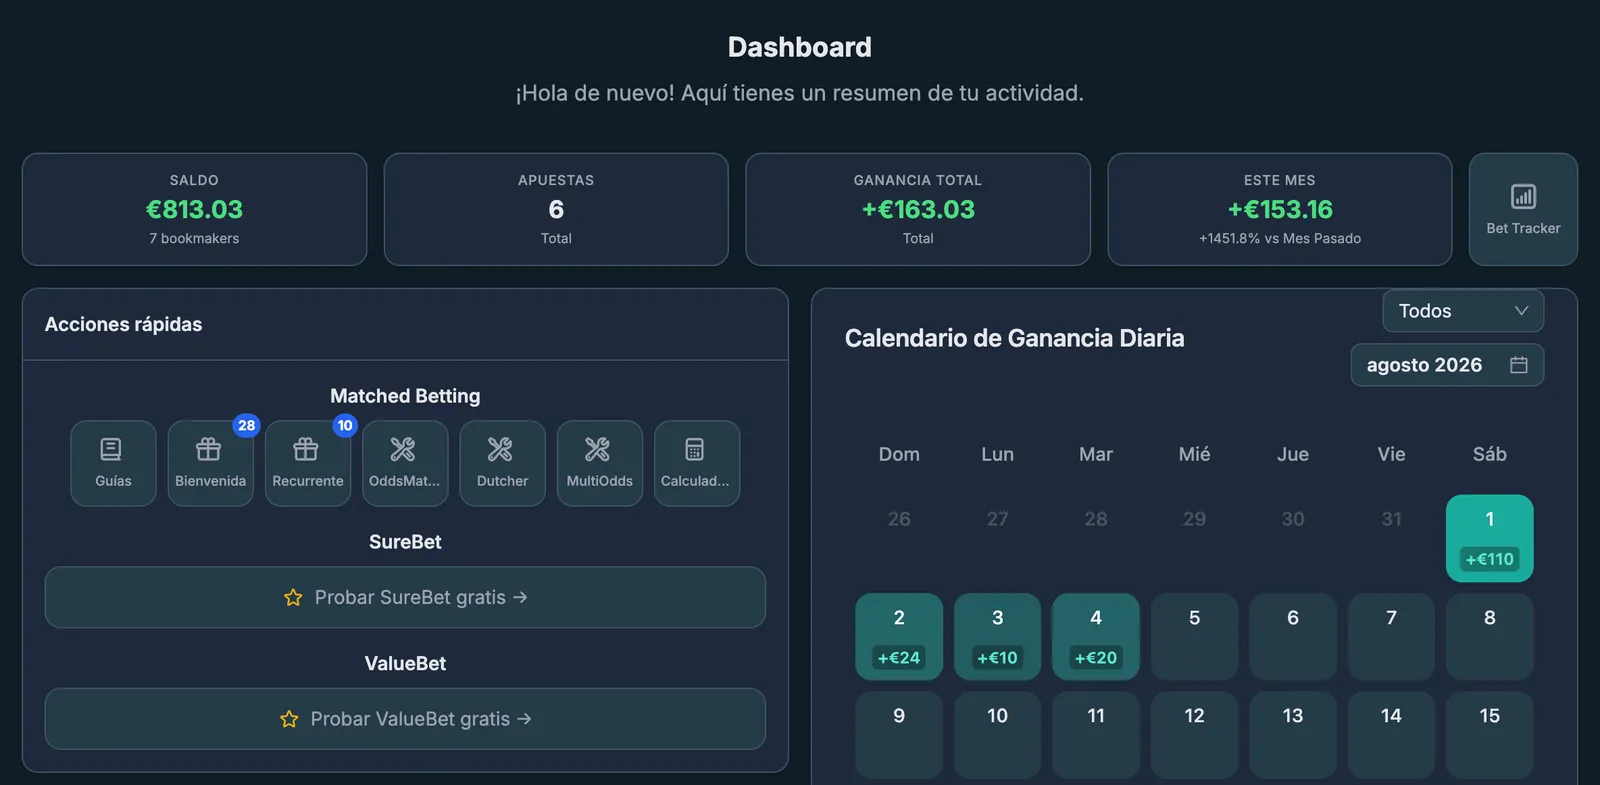
Task: Select day 4 showing +€20
Action: tap(1096, 636)
